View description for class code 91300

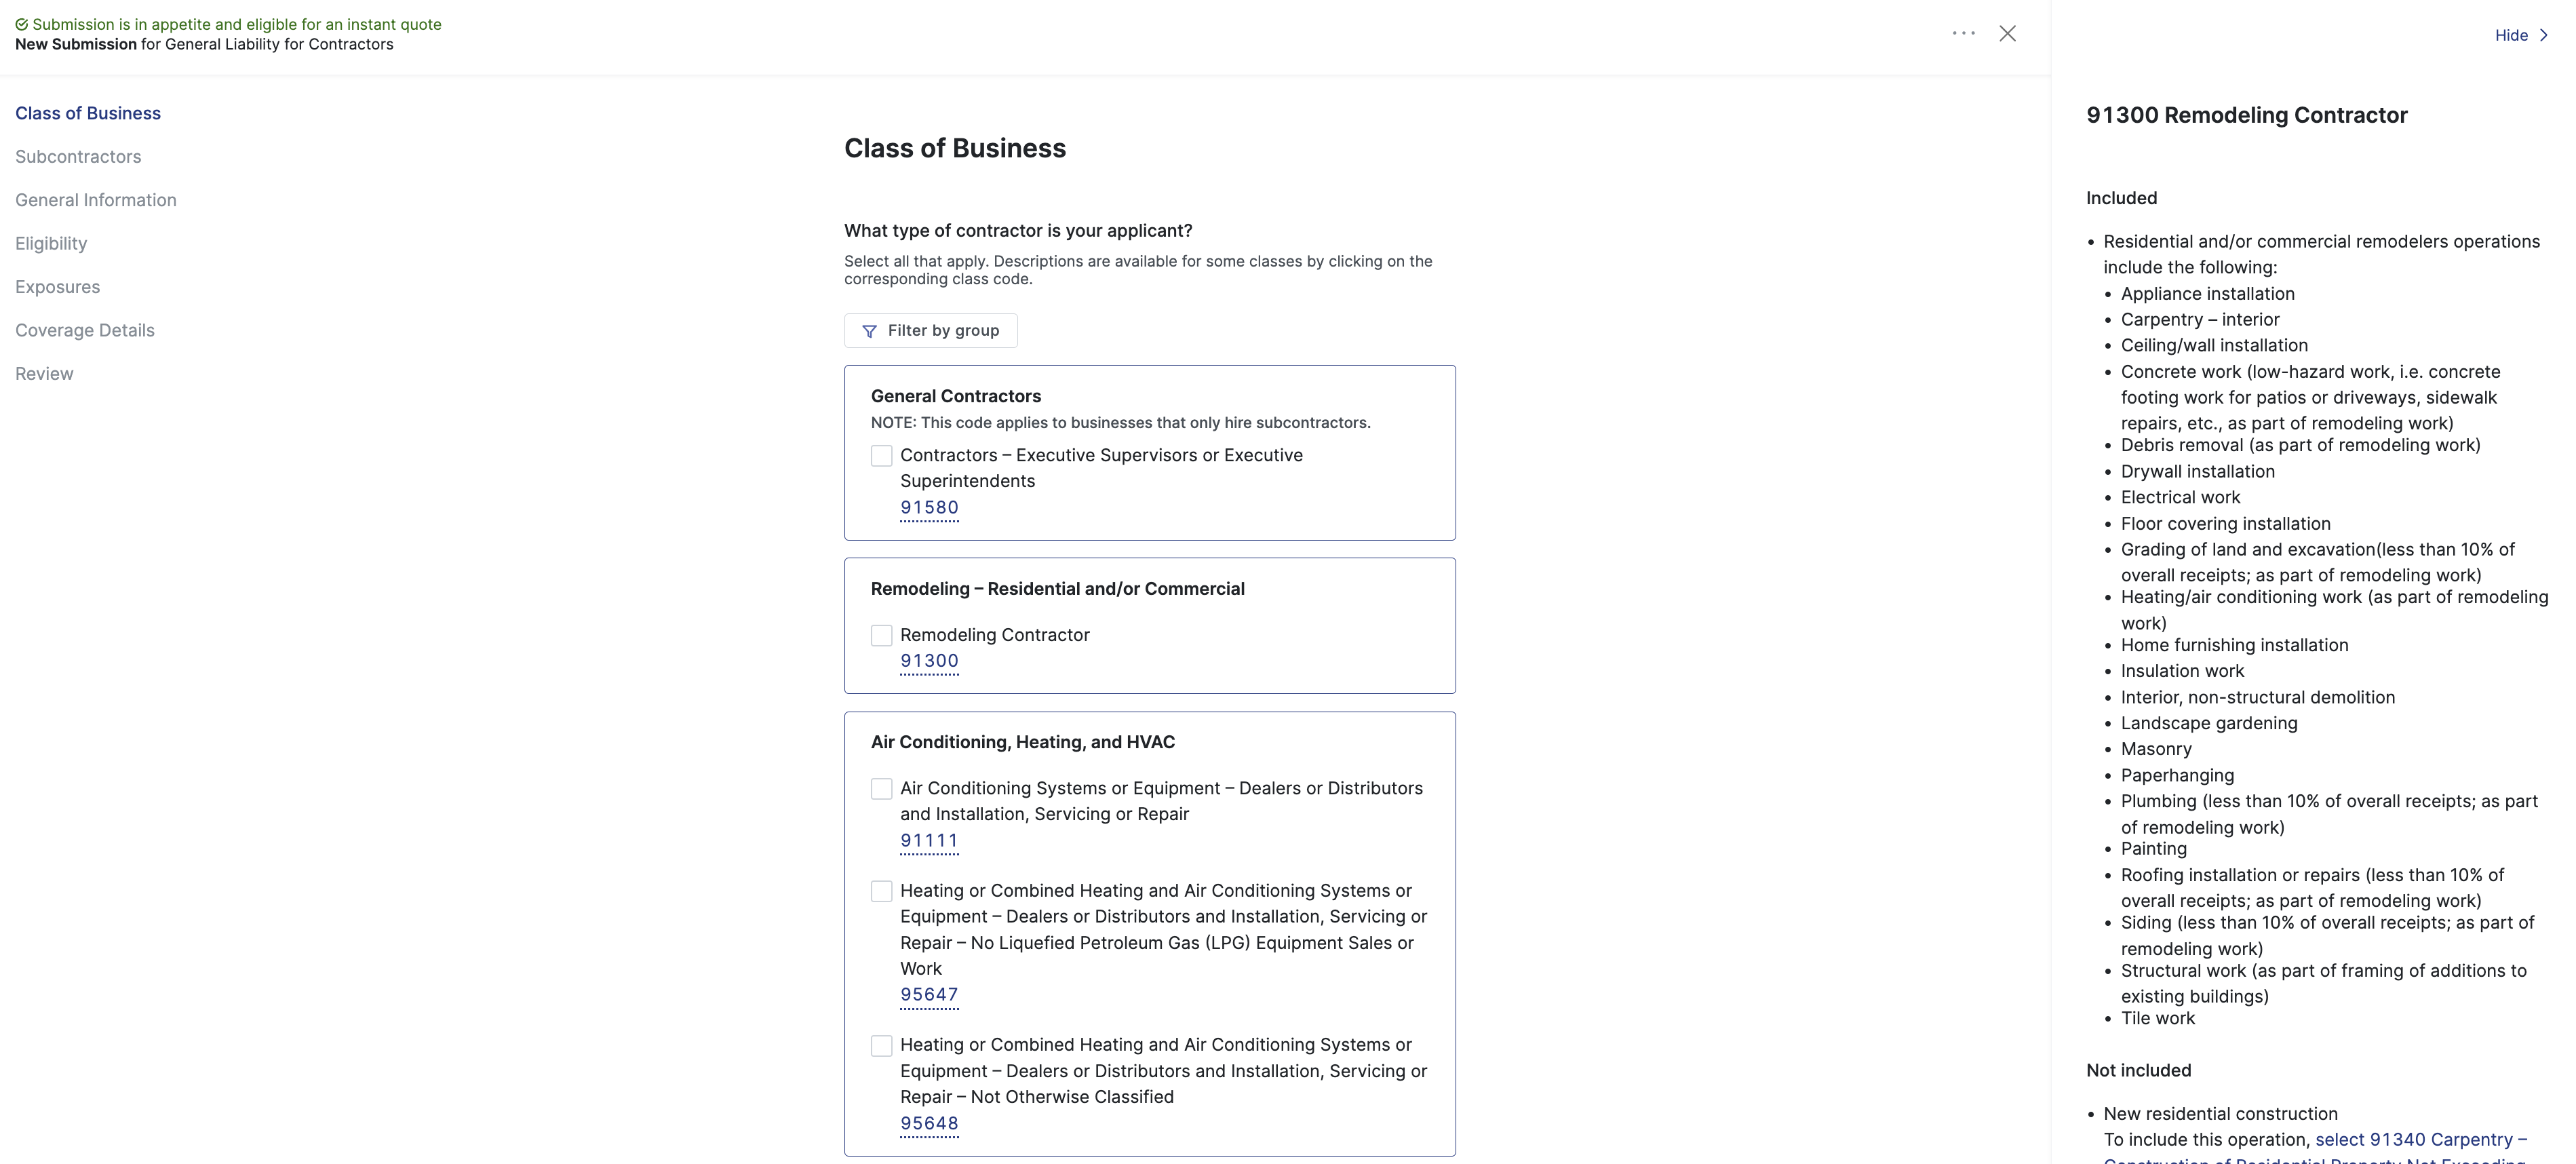pyautogui.click(x=929, y=661)
